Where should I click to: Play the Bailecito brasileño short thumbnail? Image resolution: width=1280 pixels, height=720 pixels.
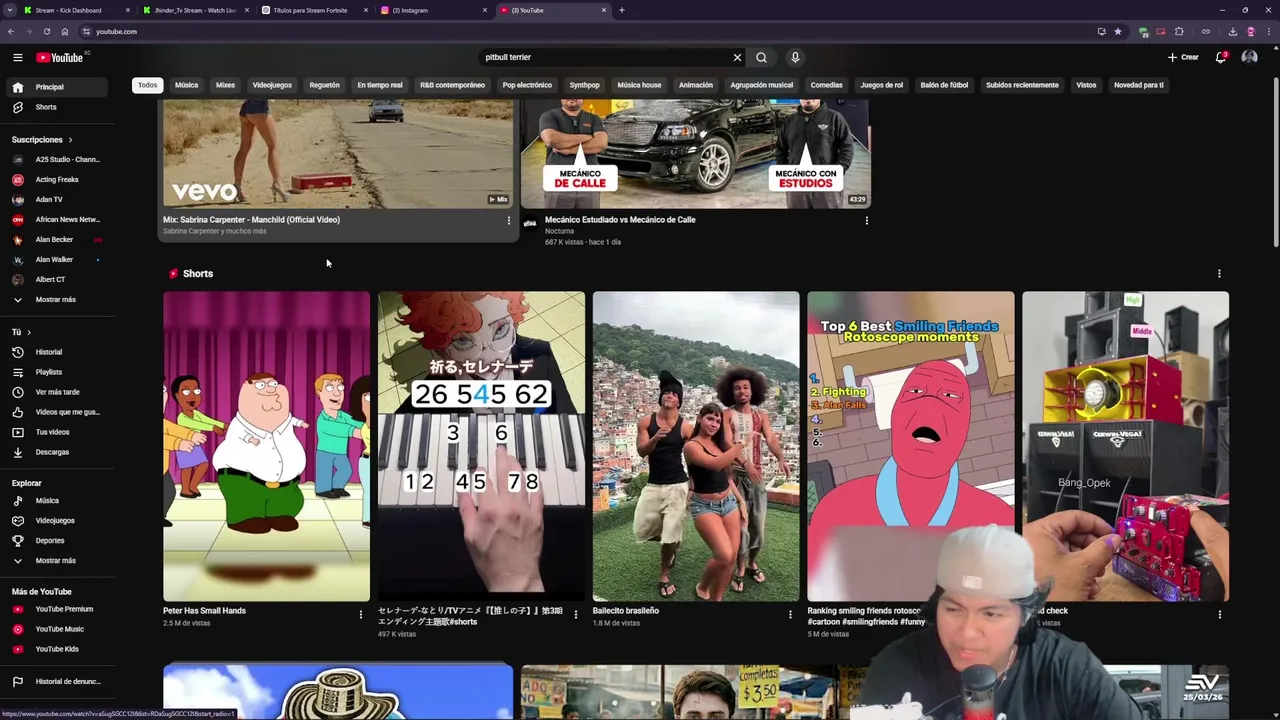click(x=696, y=446)
